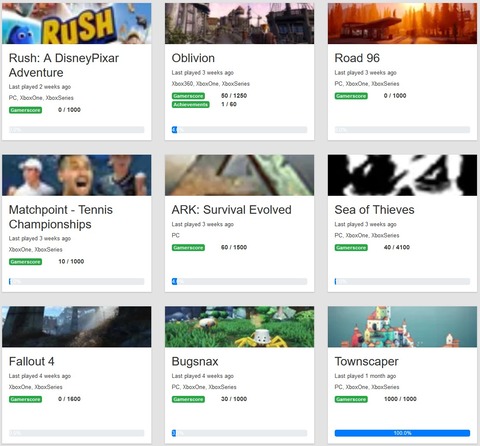Click the Gamerscore badge on Sea of Thieves card
Viewport: 480px width, 446px height.
[351, 248]
